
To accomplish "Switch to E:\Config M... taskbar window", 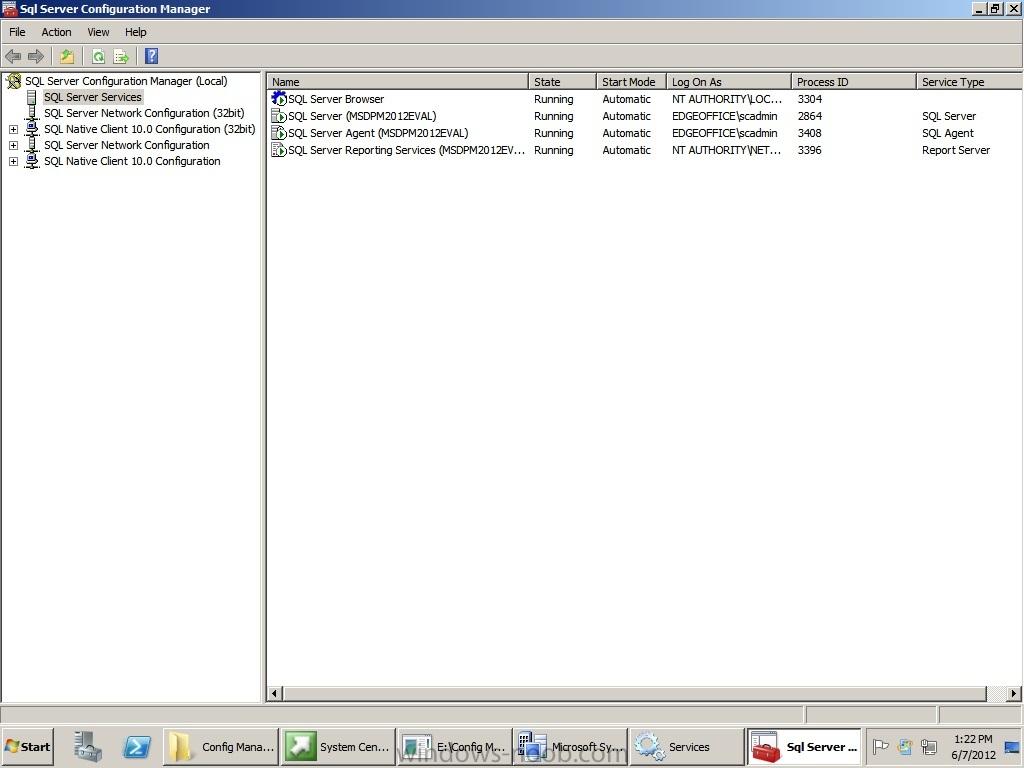I will point(455,746).
